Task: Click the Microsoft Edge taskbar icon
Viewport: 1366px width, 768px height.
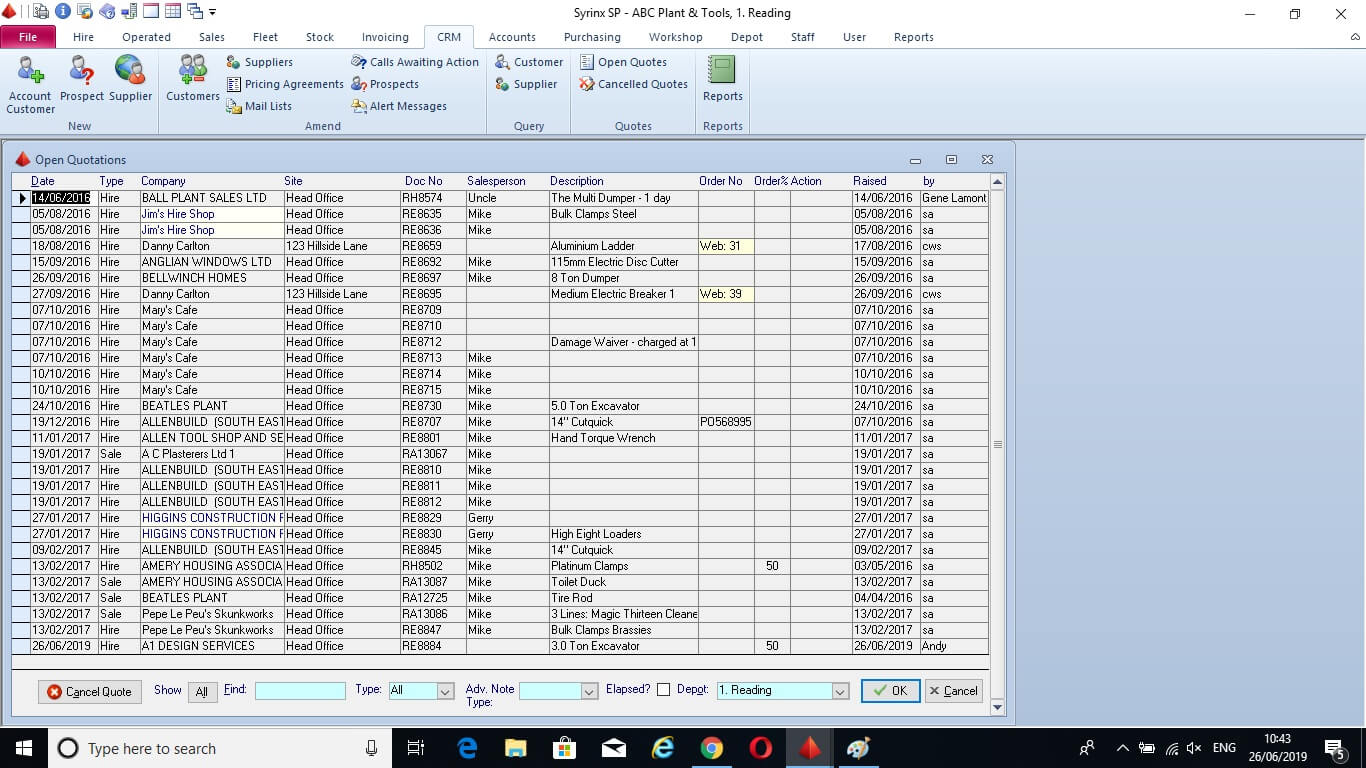Action: [x=467, y=748]
